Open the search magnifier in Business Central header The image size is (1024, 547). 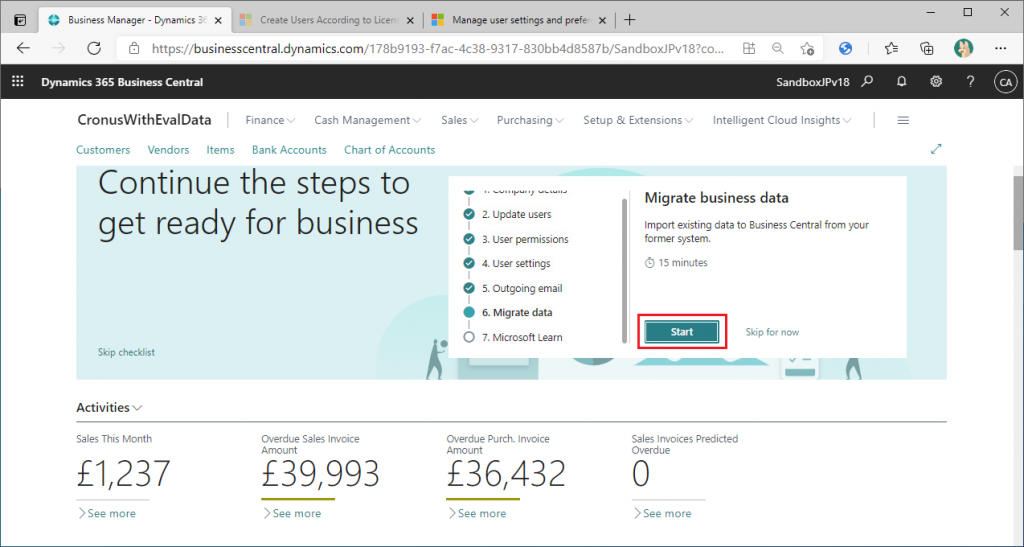(x=867, y=82)
